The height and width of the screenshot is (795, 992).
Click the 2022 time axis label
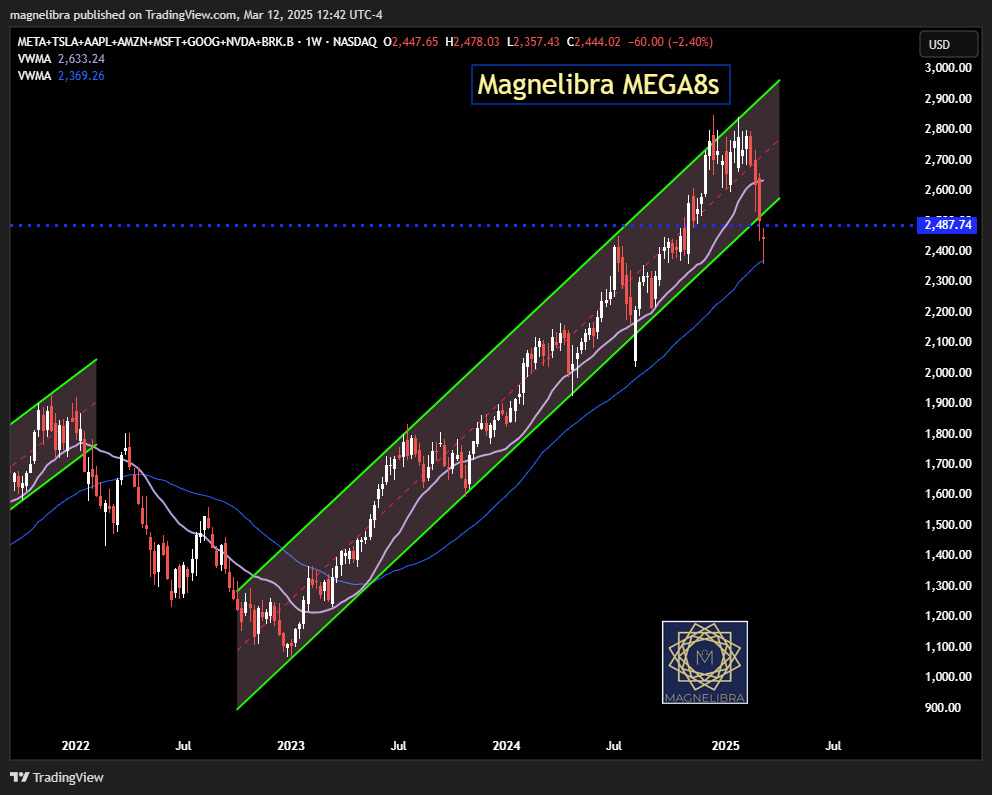click(75, 746)
